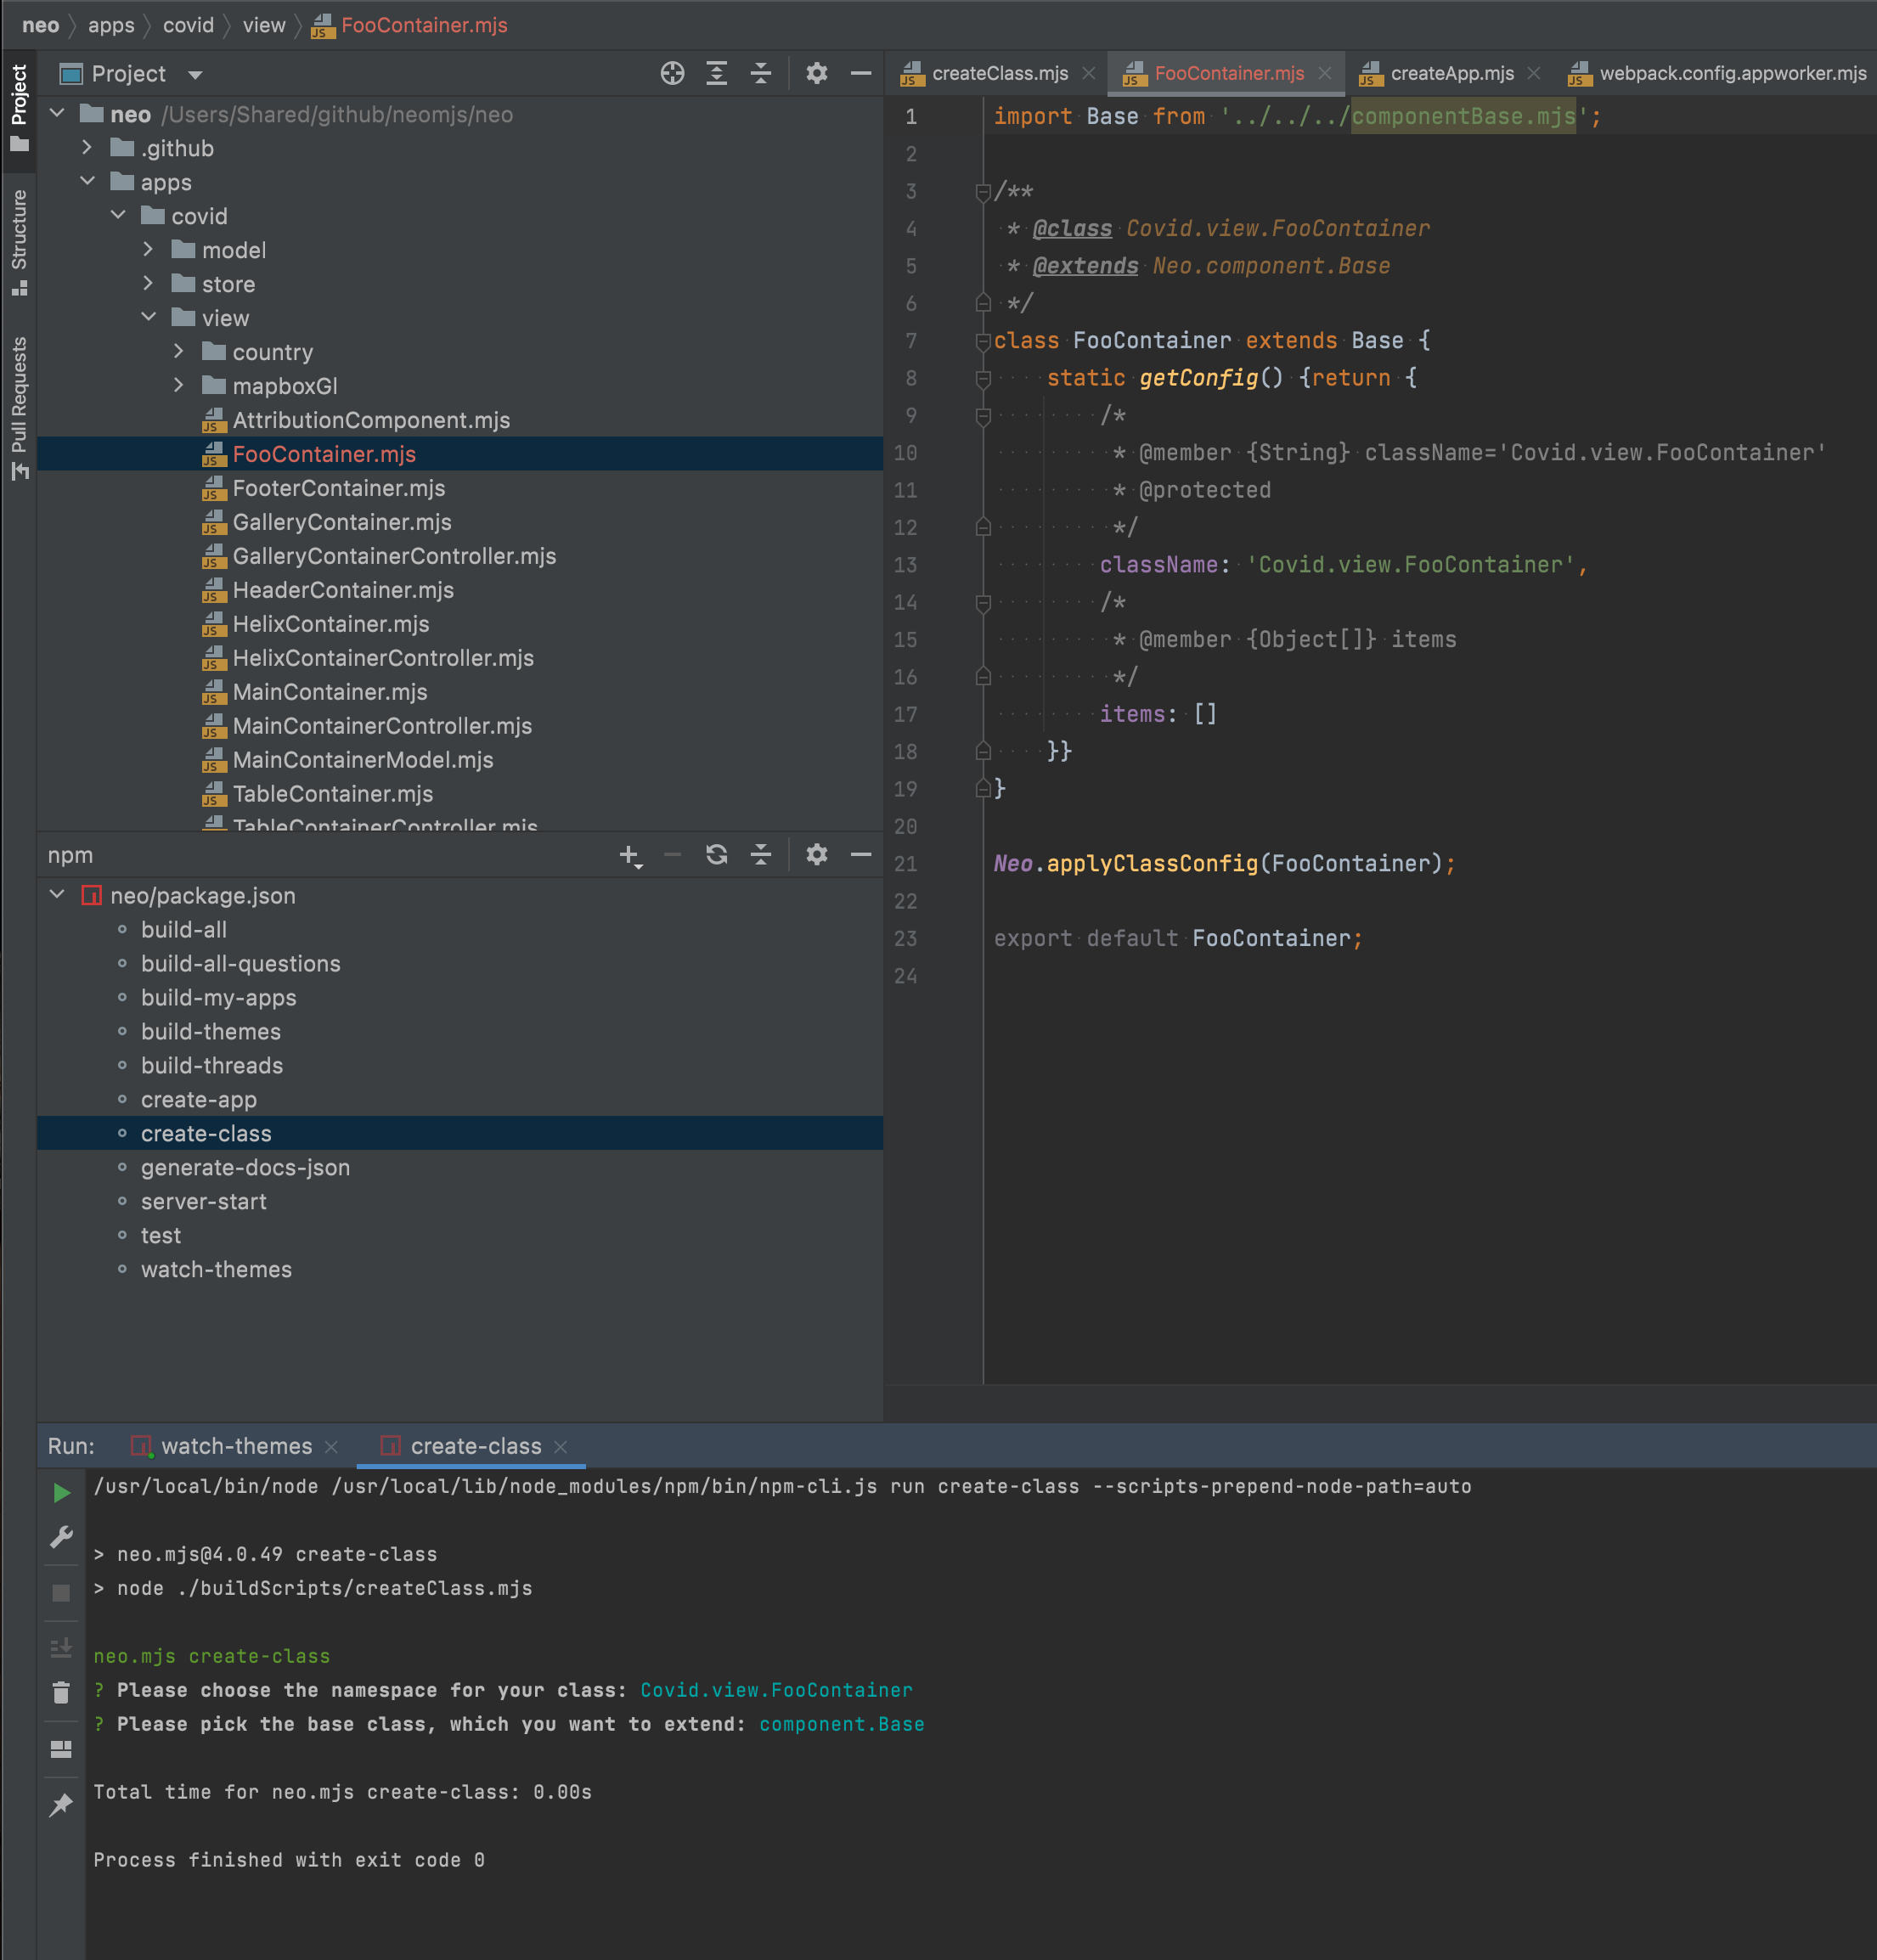Pin the create-class run tab
Viewport: 1877px width, 1960px height.
coord(61,1803)
